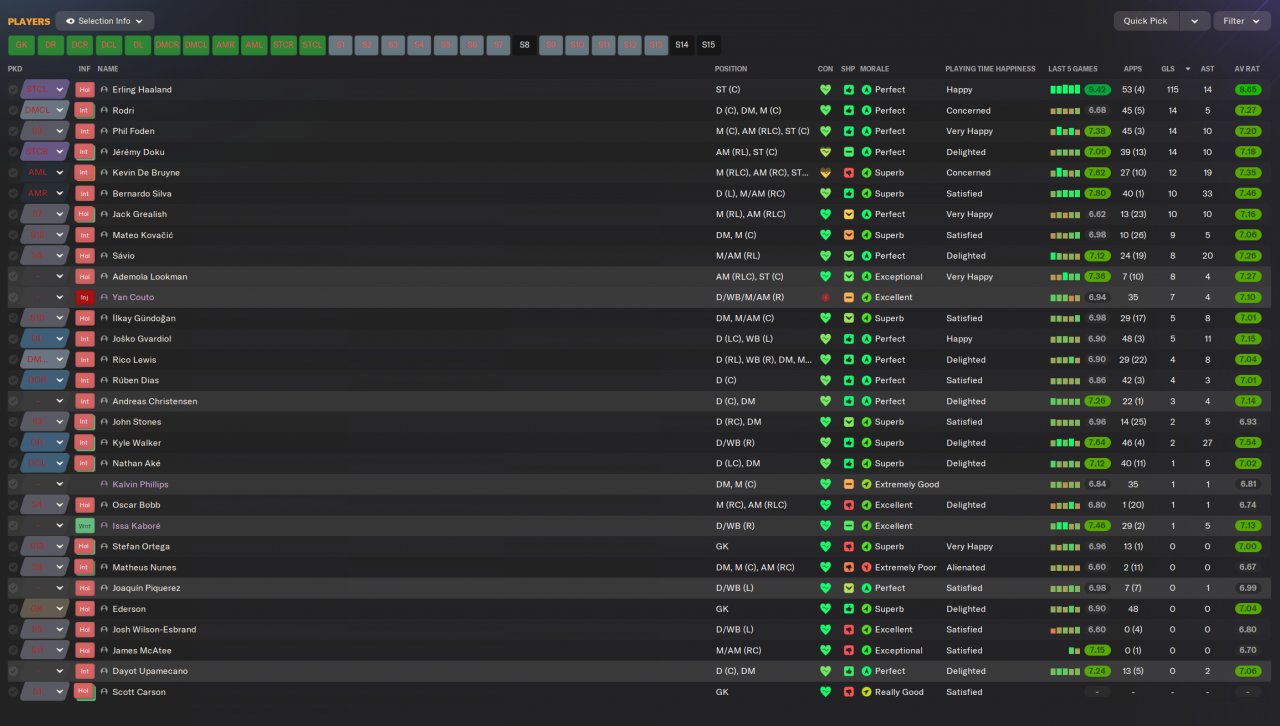Check Issa Kaboré's sharpness icon
Image resolution: width=1280 pixels, height=726 pixels.
click(848, 526)
